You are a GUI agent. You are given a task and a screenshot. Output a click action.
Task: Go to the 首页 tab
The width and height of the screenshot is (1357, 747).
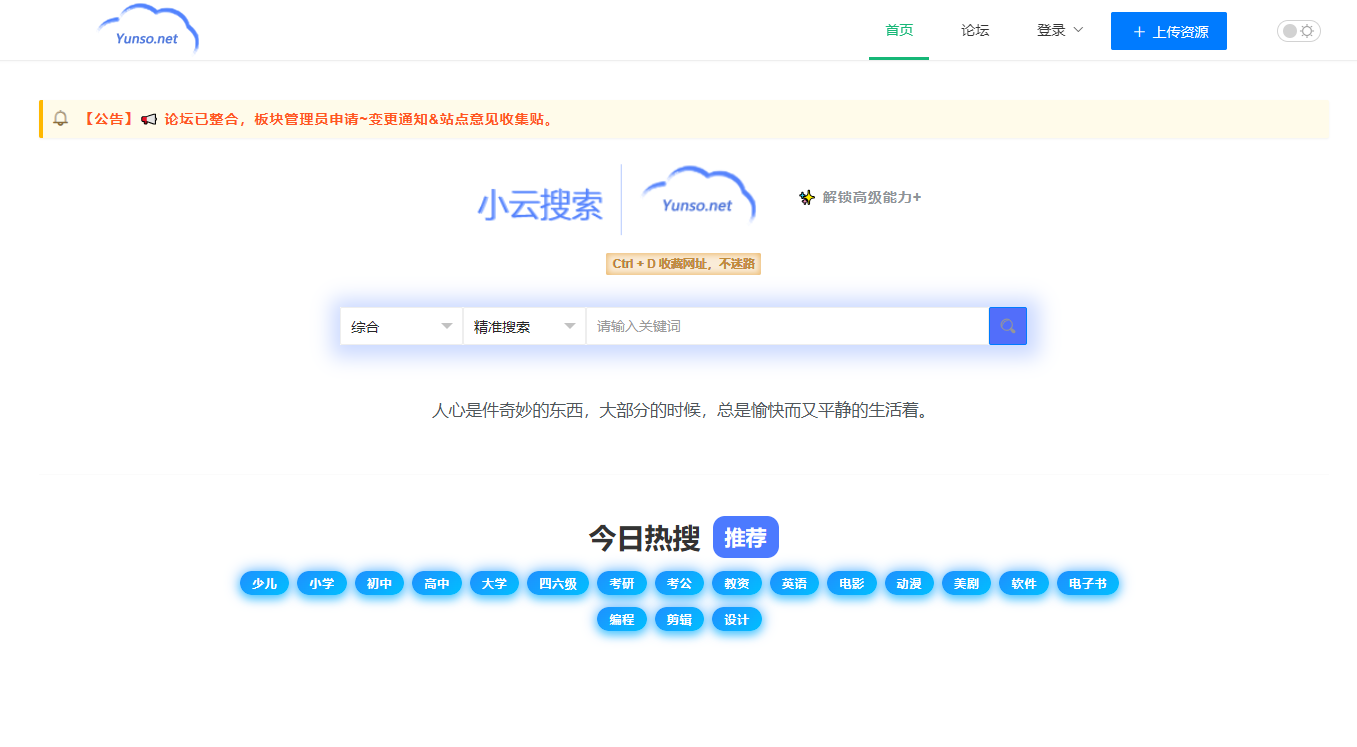[899, 30]
